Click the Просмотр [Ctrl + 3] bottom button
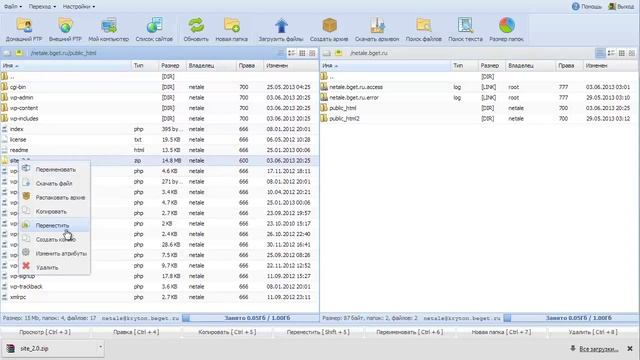The image size is (640, 360). click(45, 332)
